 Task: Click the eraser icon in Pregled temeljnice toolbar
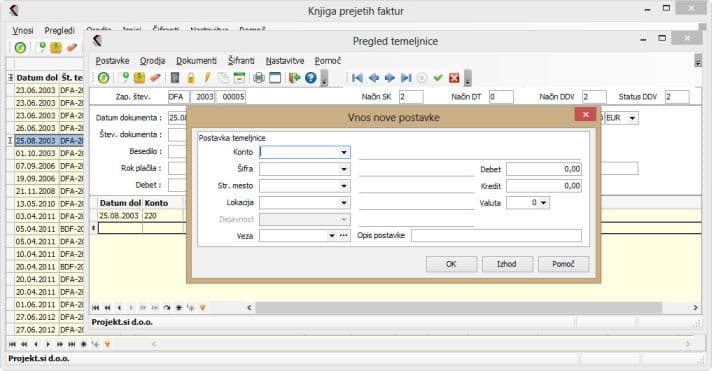click(155, 78)
